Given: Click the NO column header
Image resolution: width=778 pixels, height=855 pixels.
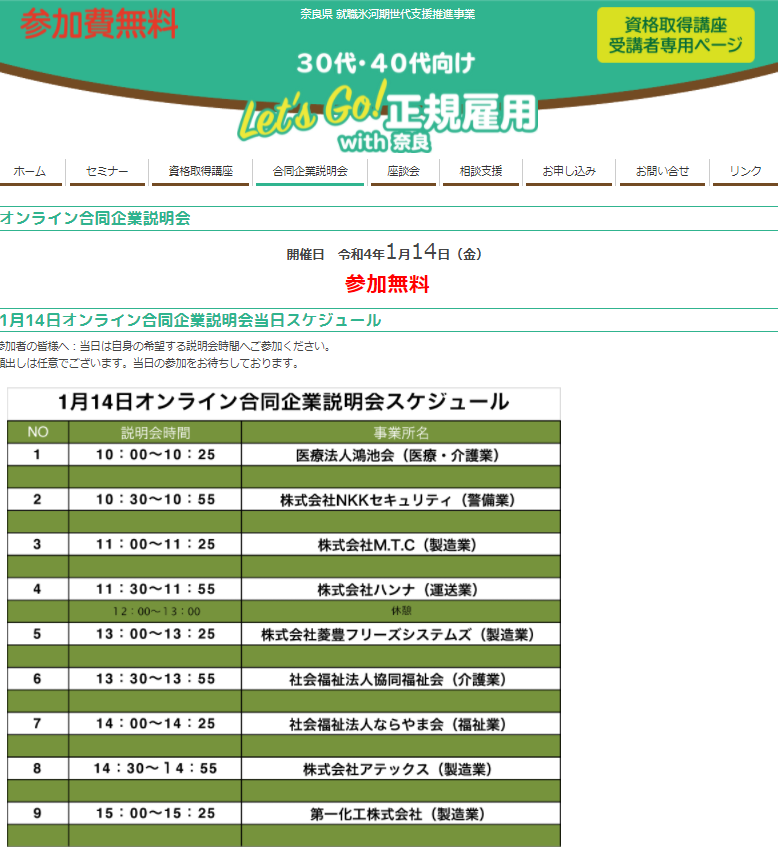Looking at the screenshot, I should pyautogui.click(x=38, y=432).
